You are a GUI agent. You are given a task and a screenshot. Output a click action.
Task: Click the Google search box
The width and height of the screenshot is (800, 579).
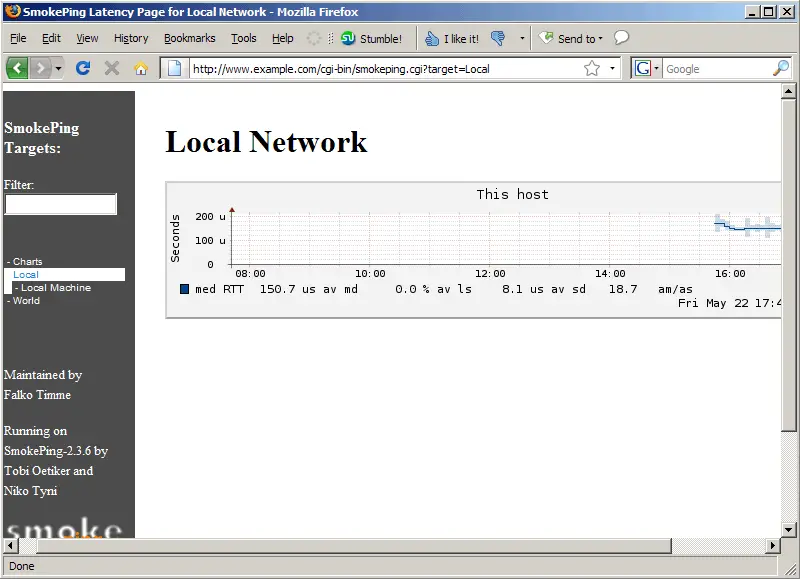pos(717,69)
